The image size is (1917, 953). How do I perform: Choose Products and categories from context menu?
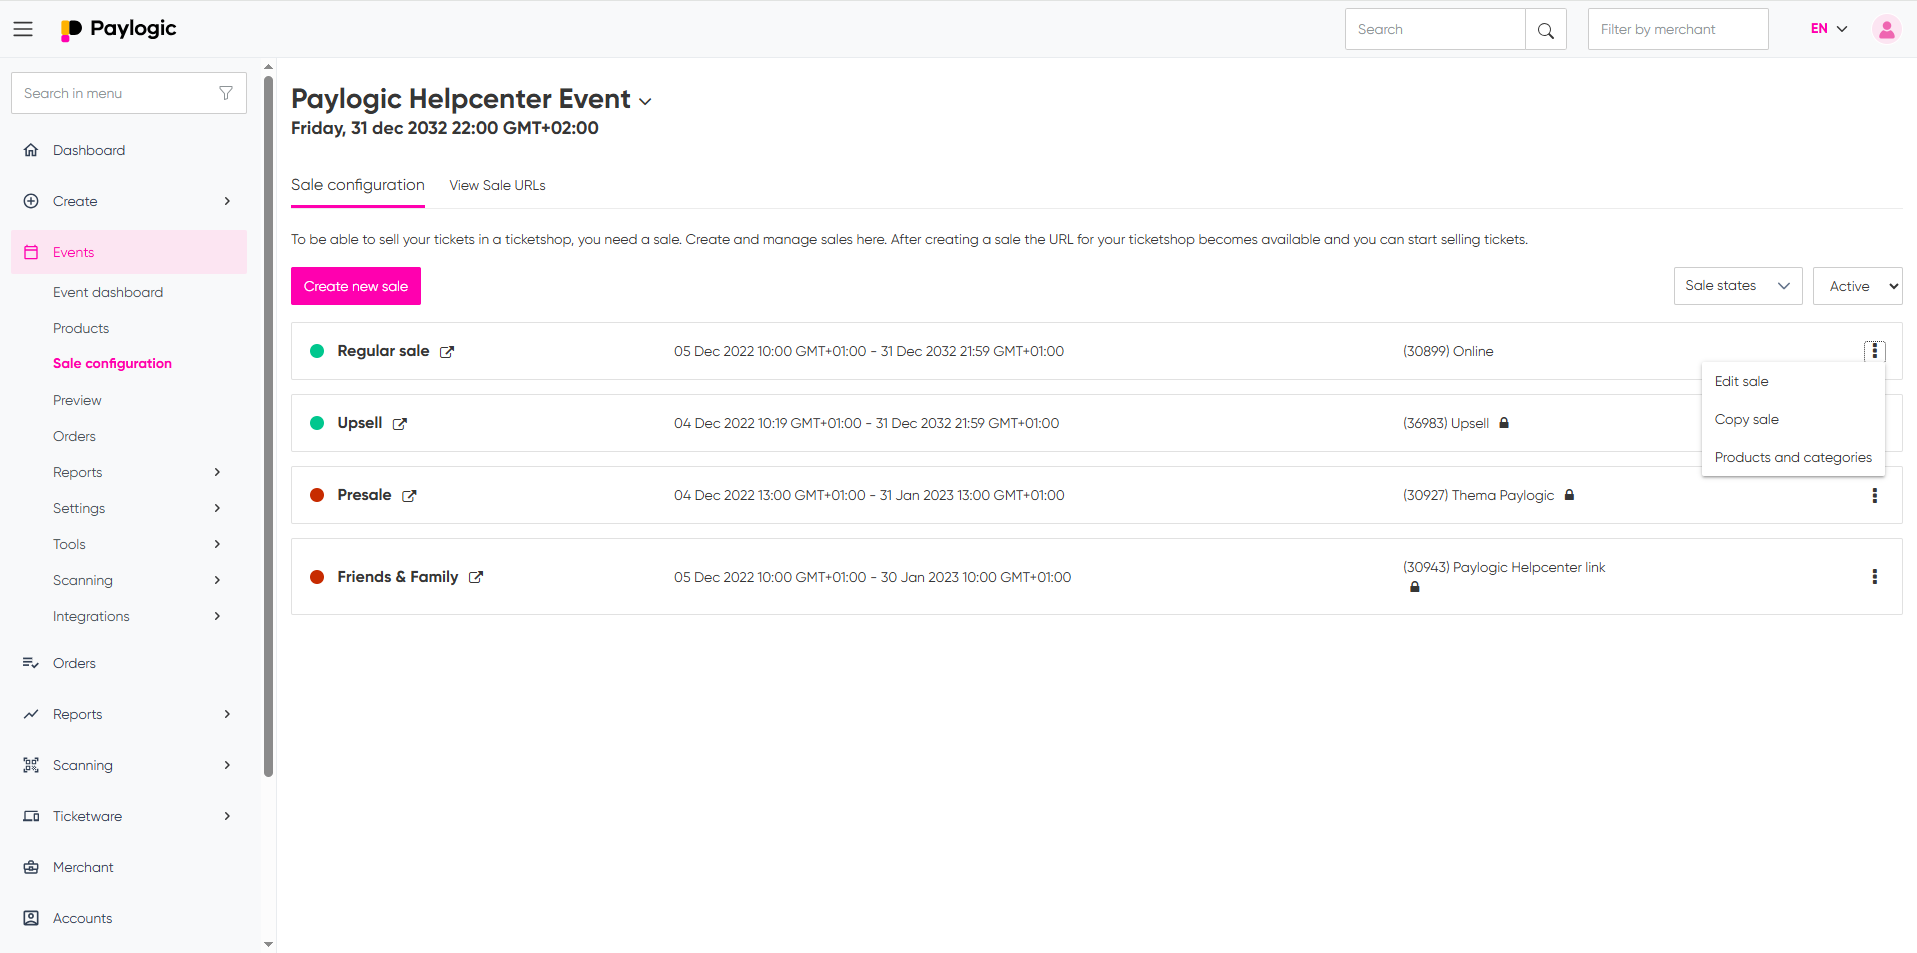click(x=1793, y=457)
